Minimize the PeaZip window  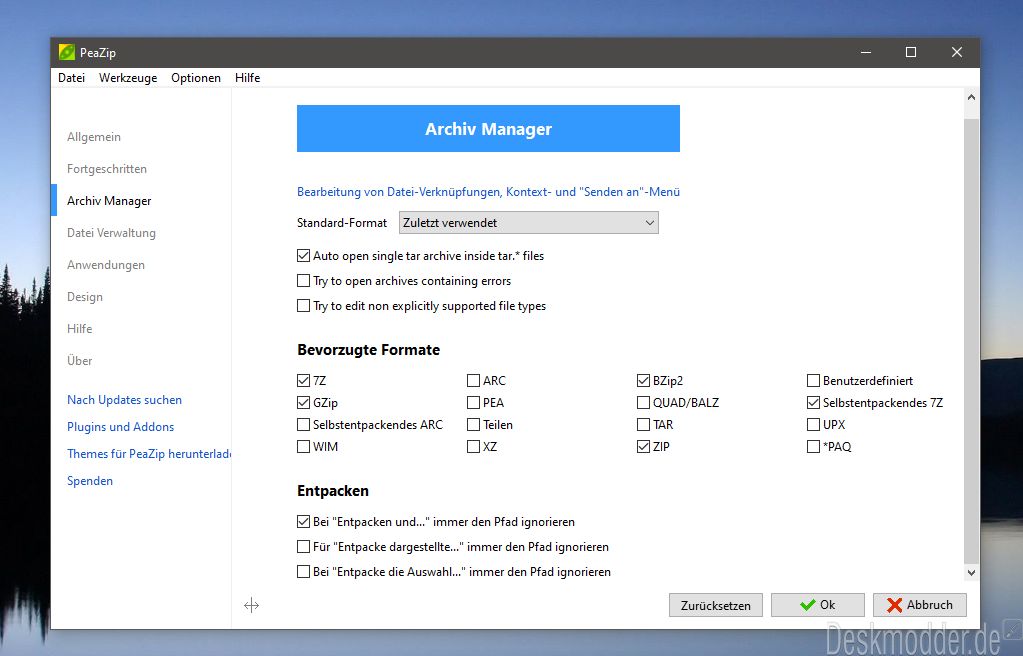pyautogui.click(x=866, y=52)
